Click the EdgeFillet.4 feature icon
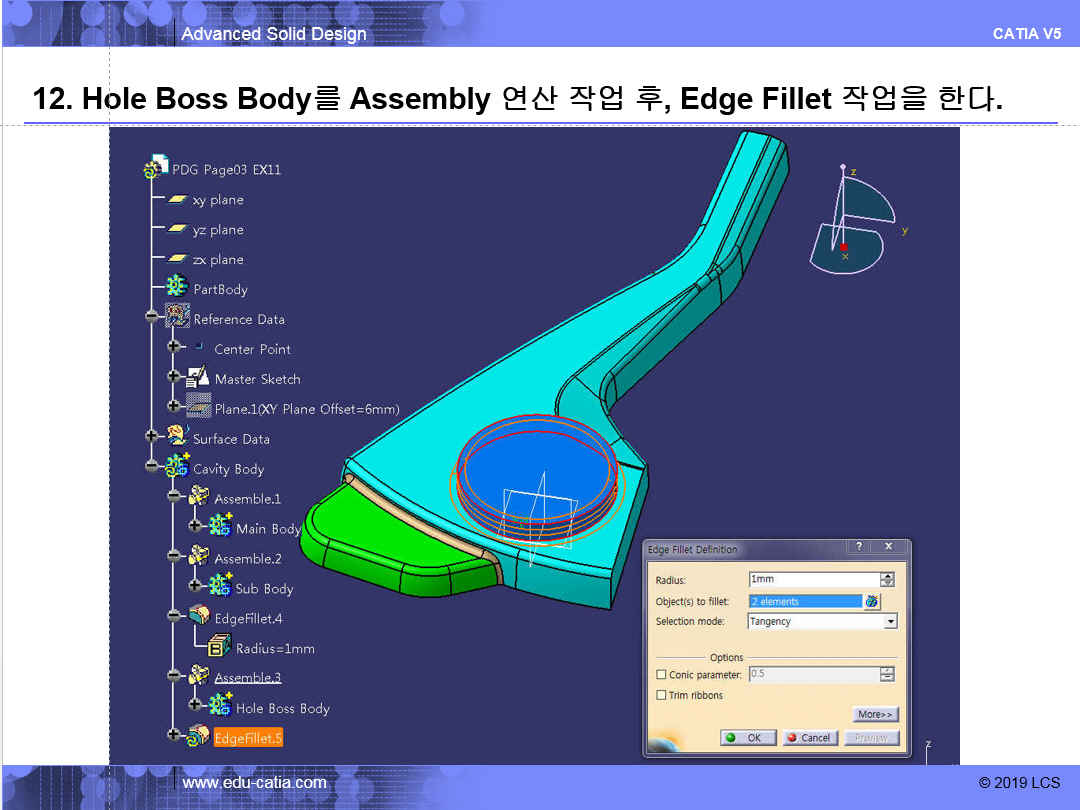Viewport: 1080px width, 810px height. [199, 618]
